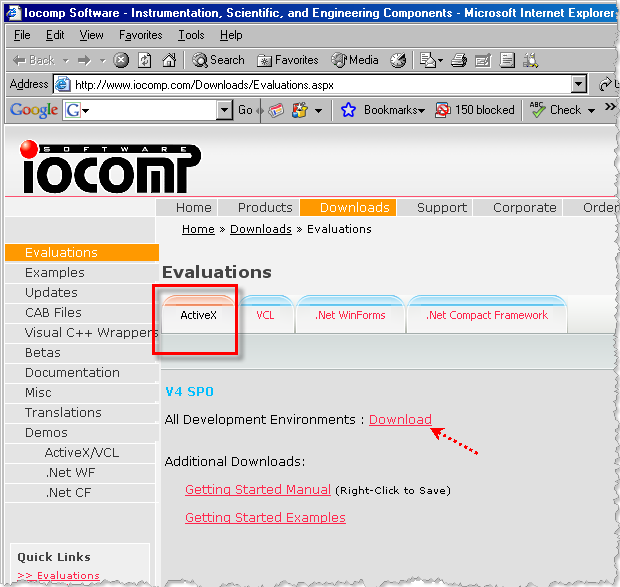Open the Help menu
This screenshot has width=620, height=587.
click(x=231, y=35)
